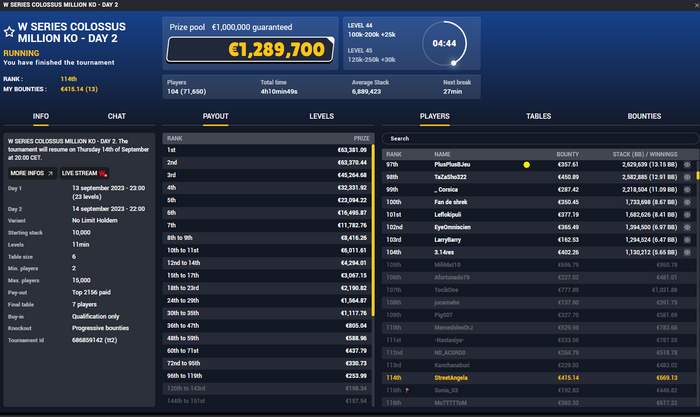The image size is (700, 417).
Task: Open the CHAT tab
Action: [x=117, y=116]
